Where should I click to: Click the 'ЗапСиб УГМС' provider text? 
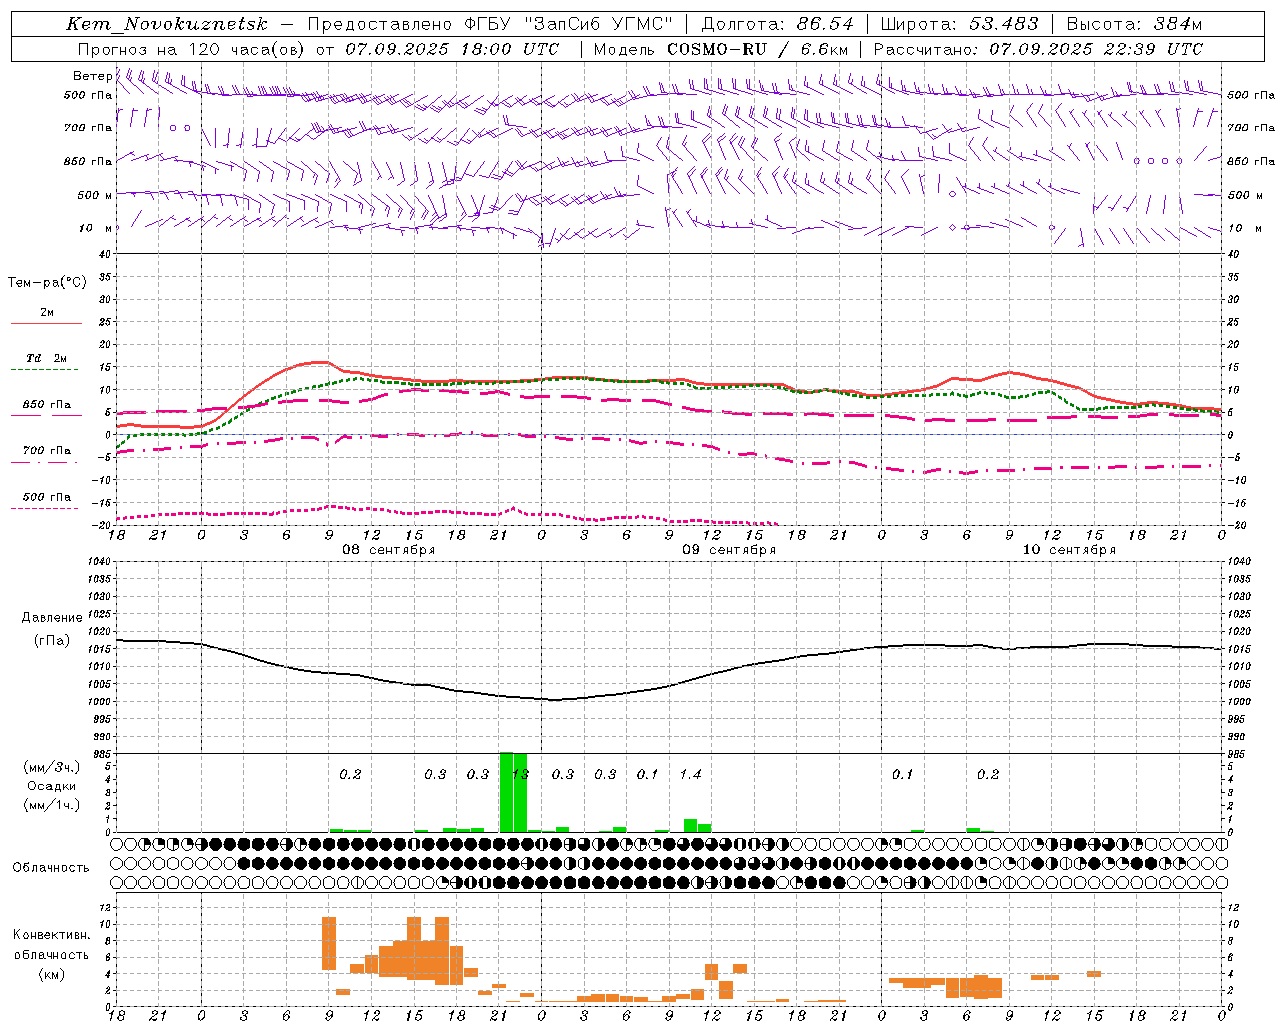[x=600, y=24]
